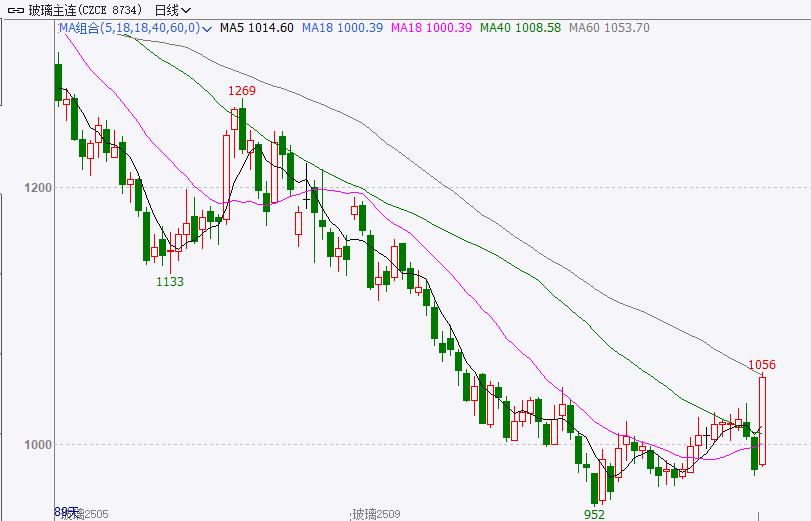Click the link icon beside 玻璃主连
Image resolution: width=811 pixels, height=521 pixels.
tap(16, 10)
